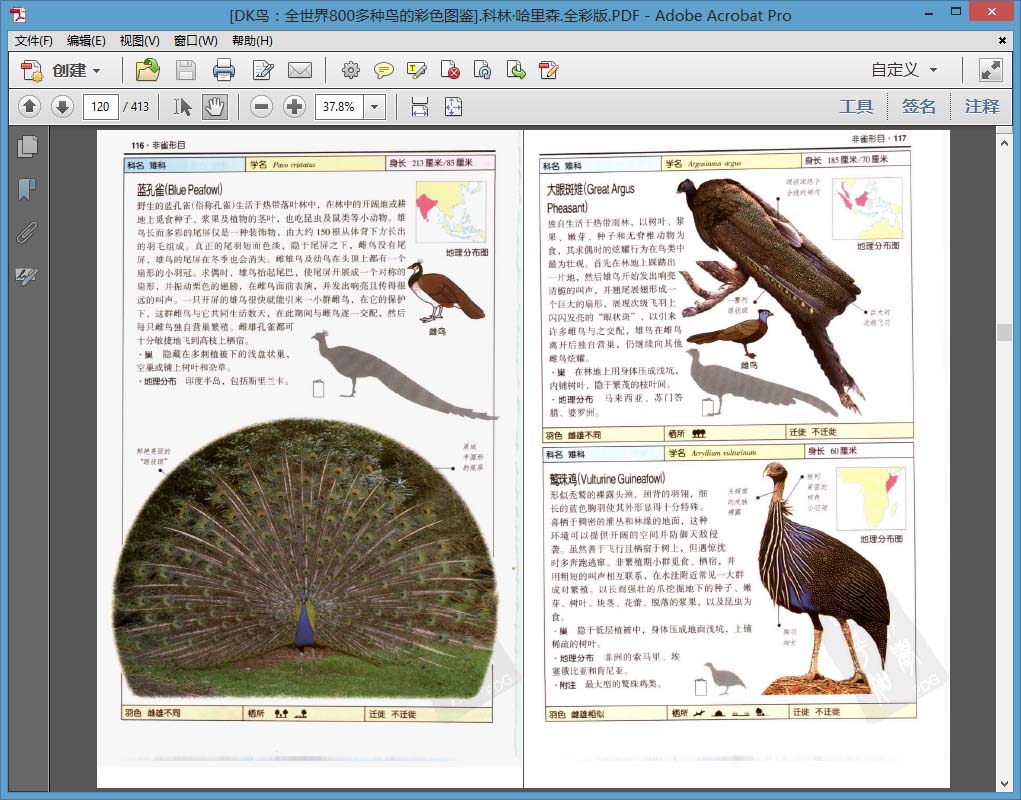
Task: Expand the 自定义 toolbar dropdown
Action: click(x=933, y=70)
